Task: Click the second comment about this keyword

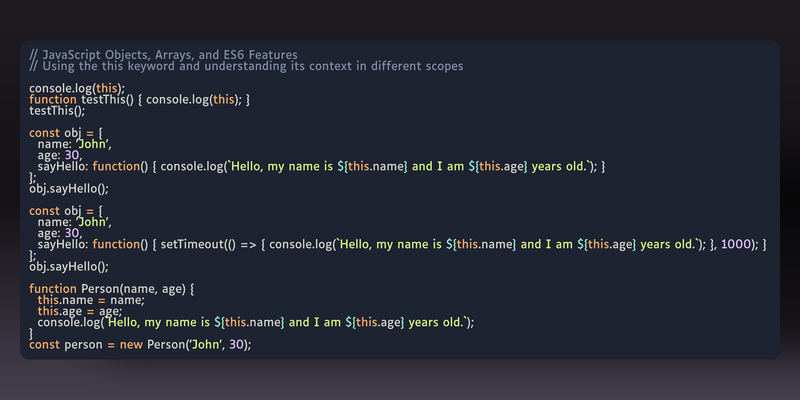Action: coord(246,66)
